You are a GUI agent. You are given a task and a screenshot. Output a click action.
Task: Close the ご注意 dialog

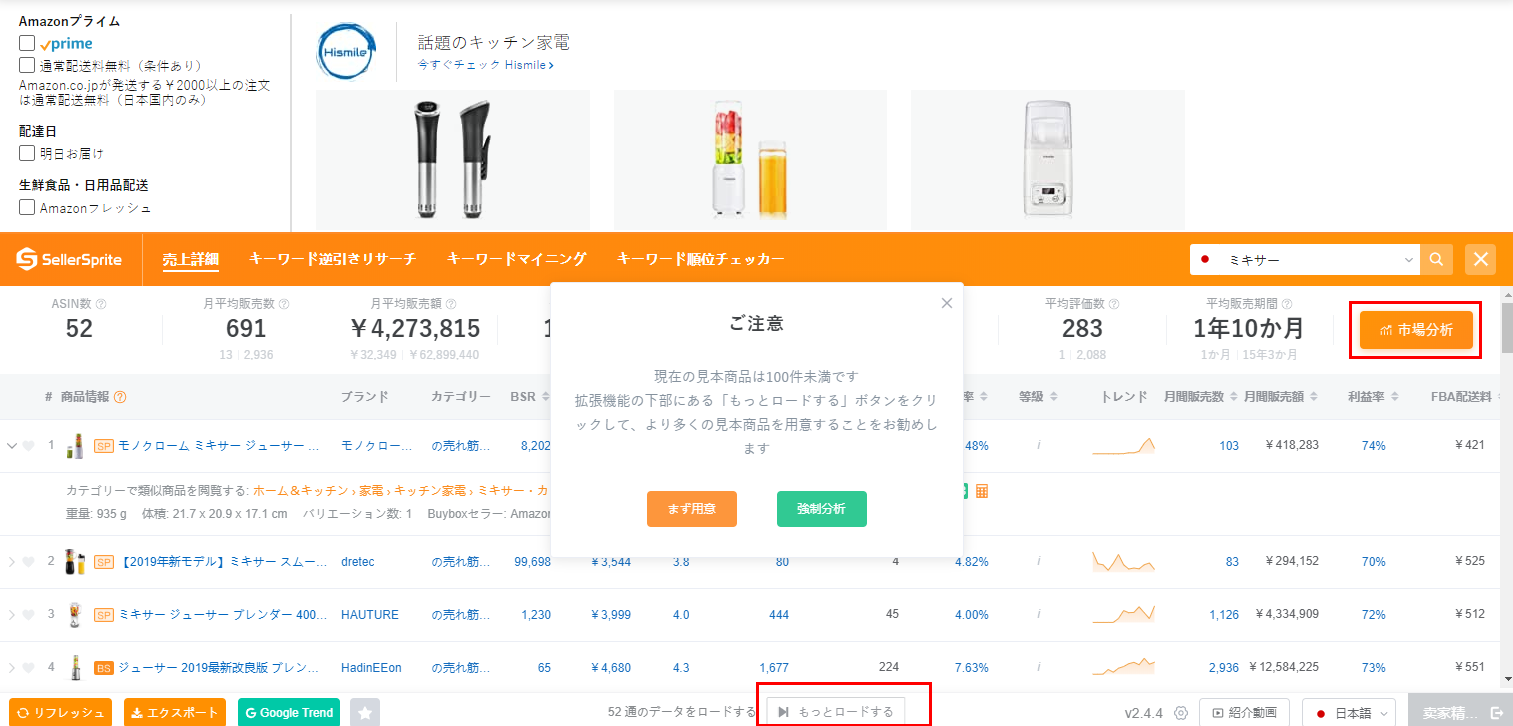click(x=947, y=303)
